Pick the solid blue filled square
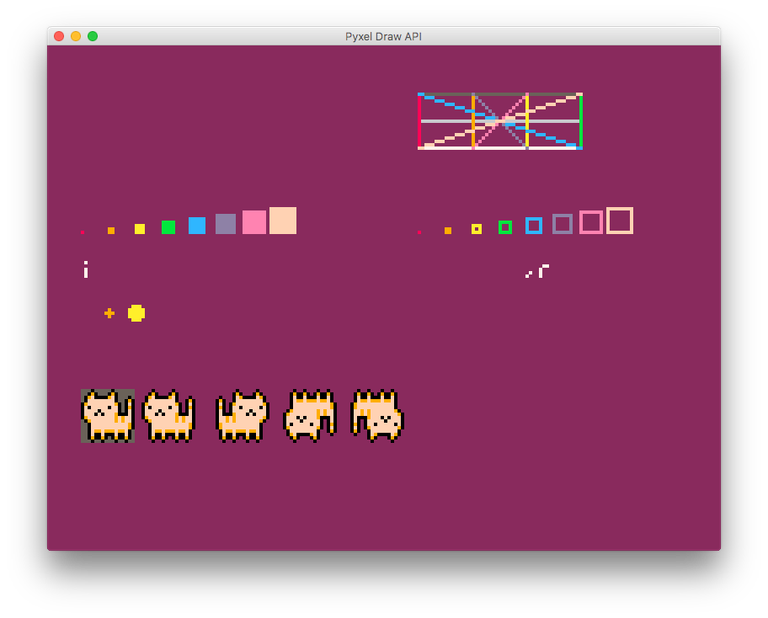This screenshot has height=618, width=768. point(197,225)
